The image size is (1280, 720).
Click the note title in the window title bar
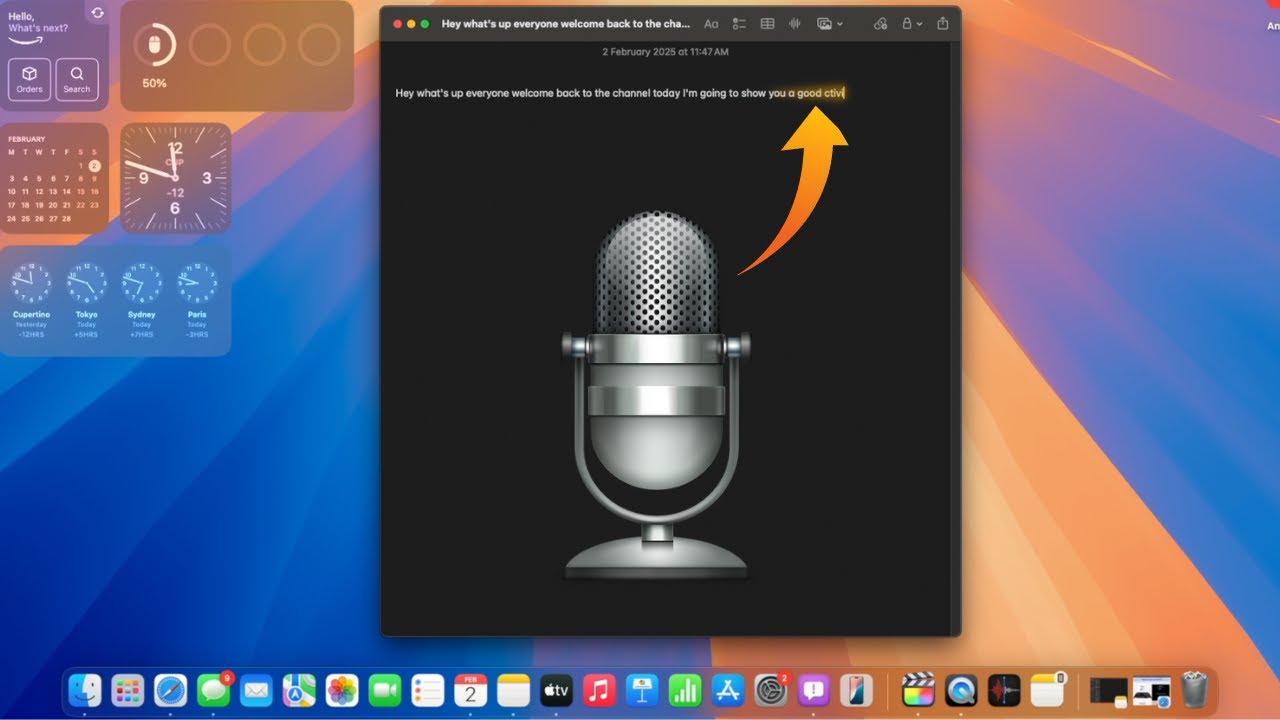coord(566,23)
